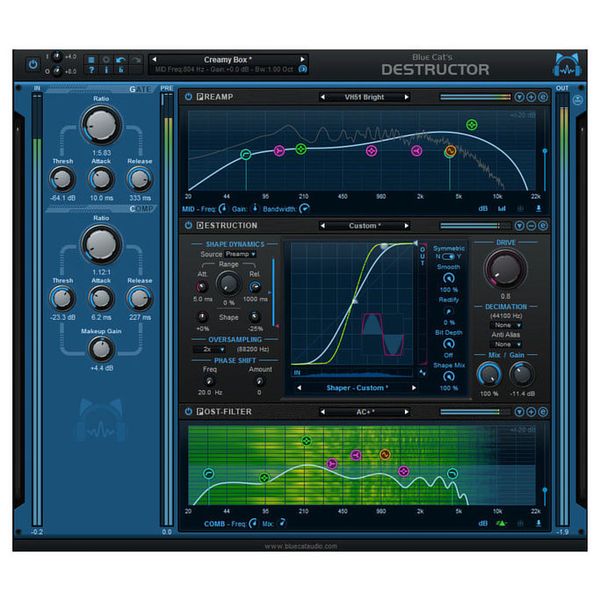Select the previous Post-Filter preset arrow
This screenshot has height=600, width=600.
point(323,412)
